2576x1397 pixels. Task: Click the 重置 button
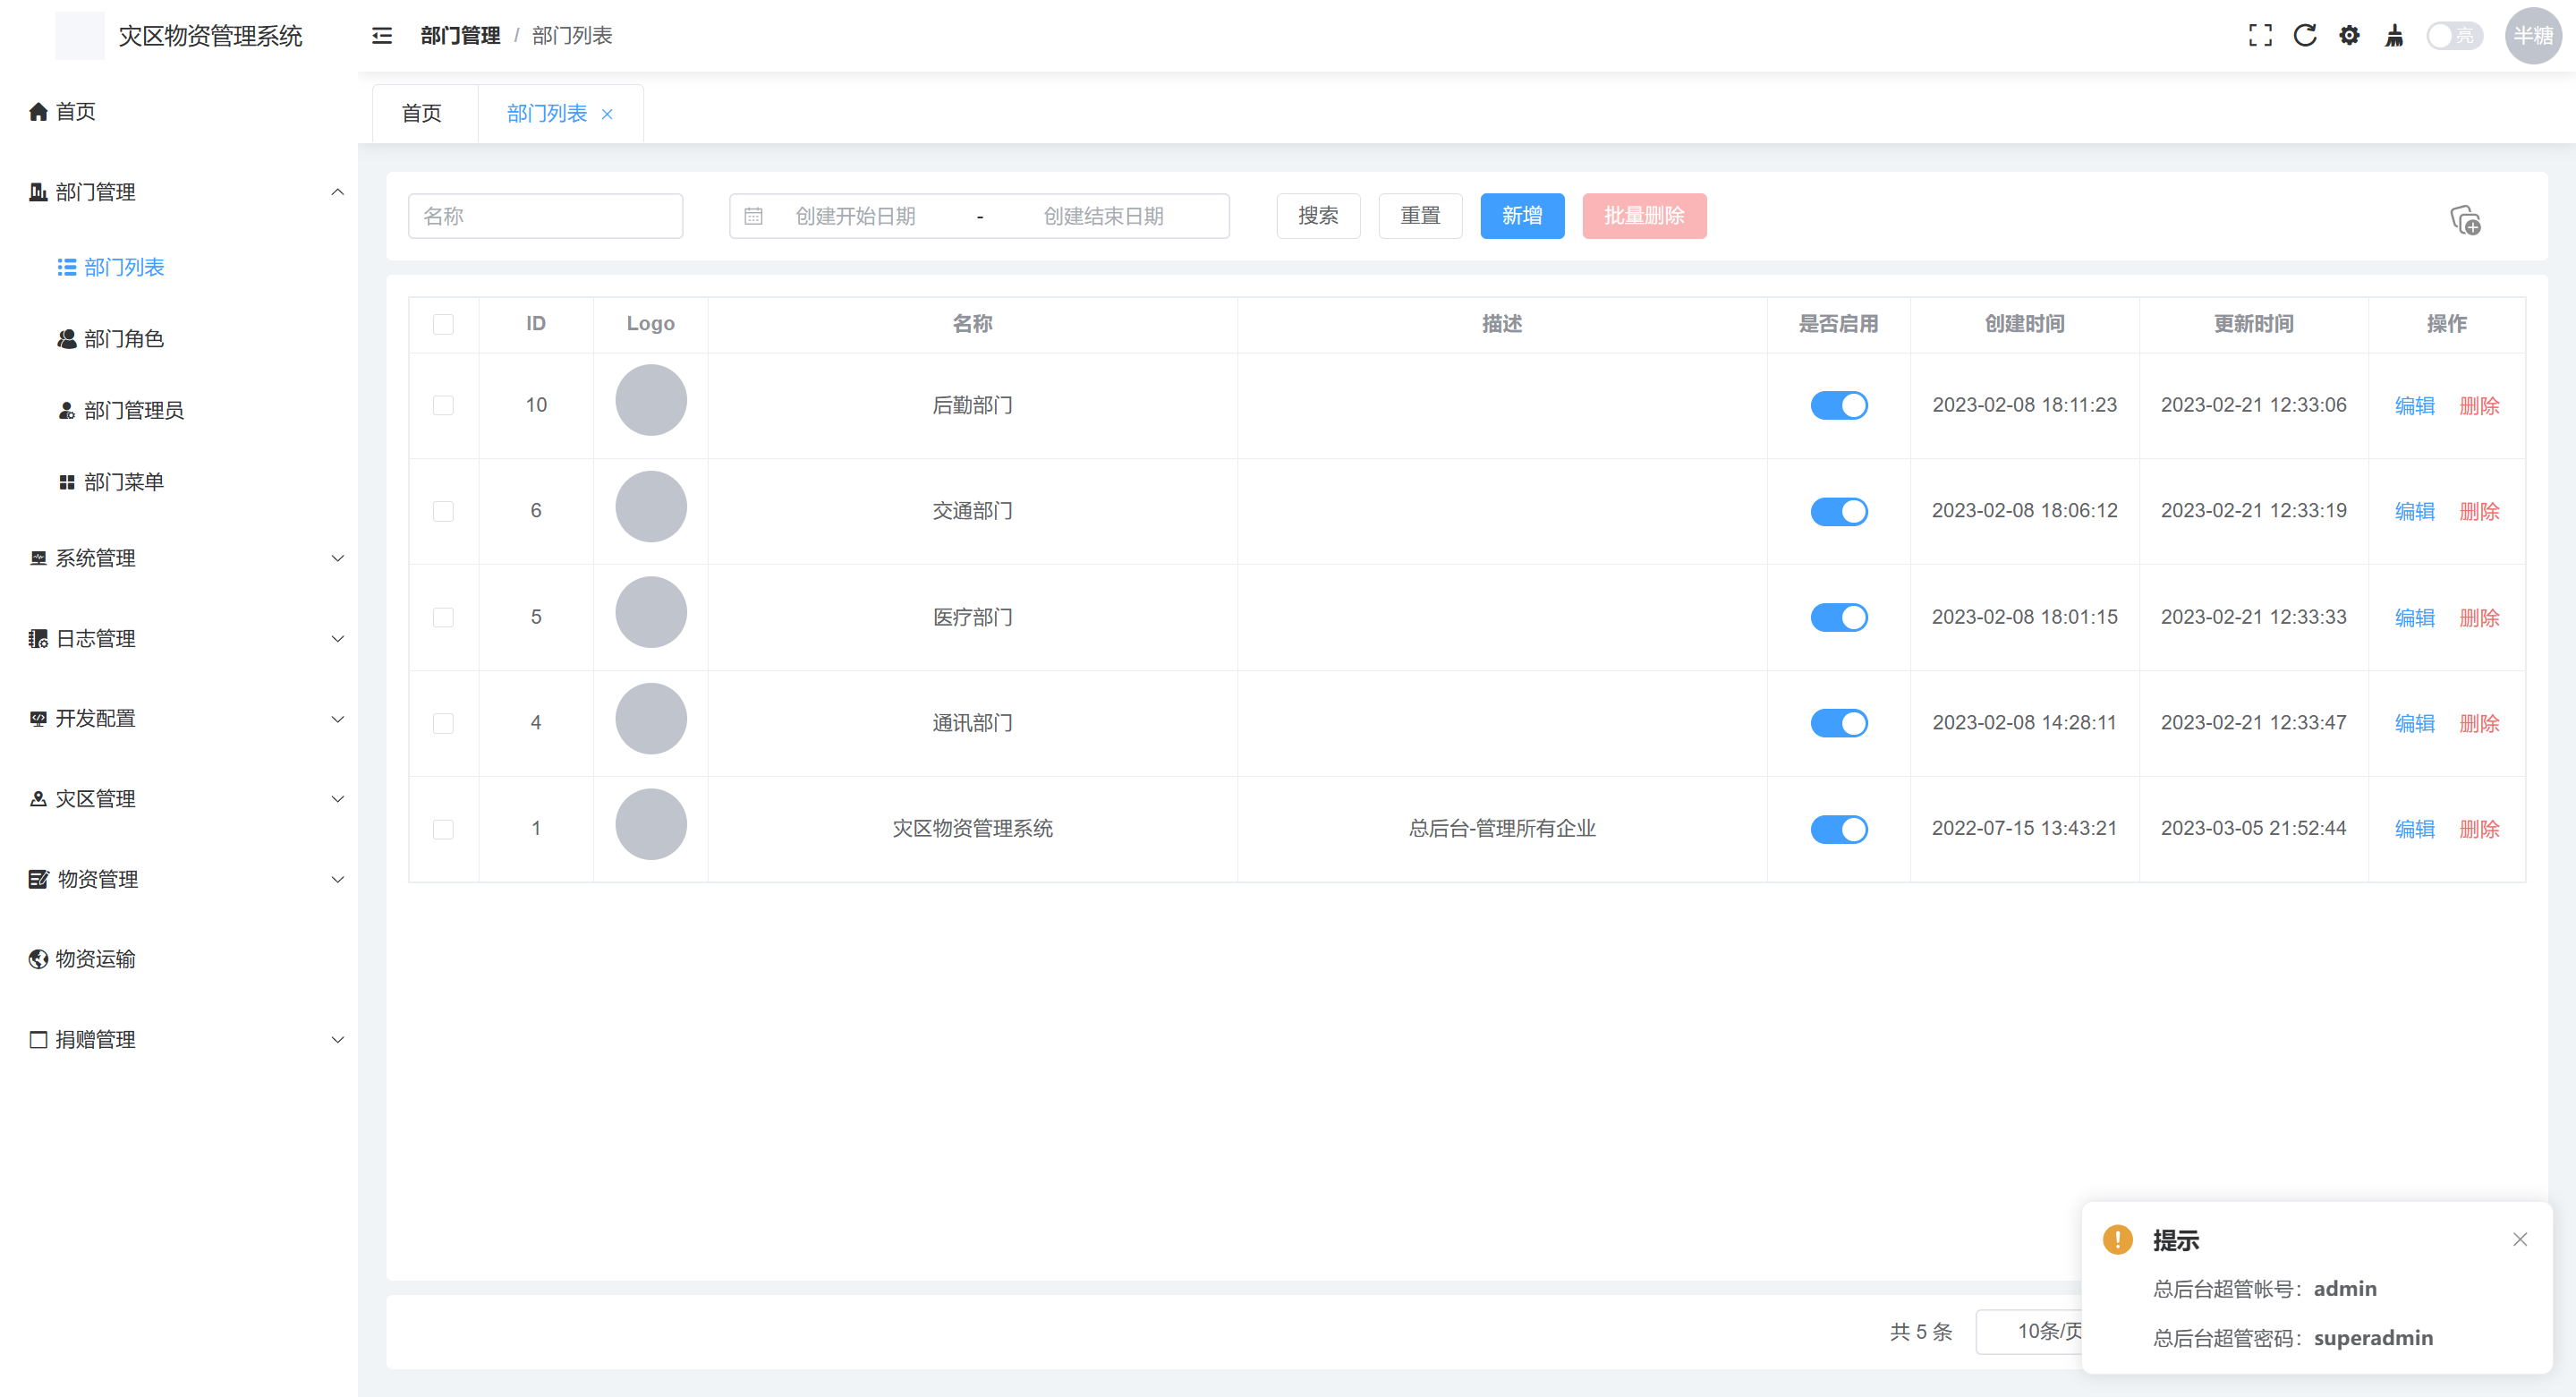[x=1420, y=216]
